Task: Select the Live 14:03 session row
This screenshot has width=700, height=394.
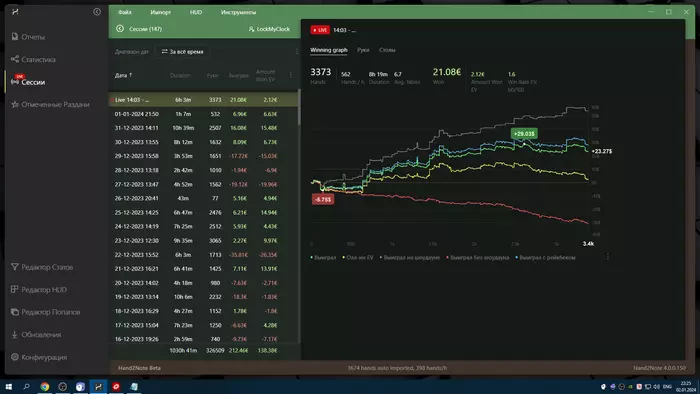Action: 203,100
